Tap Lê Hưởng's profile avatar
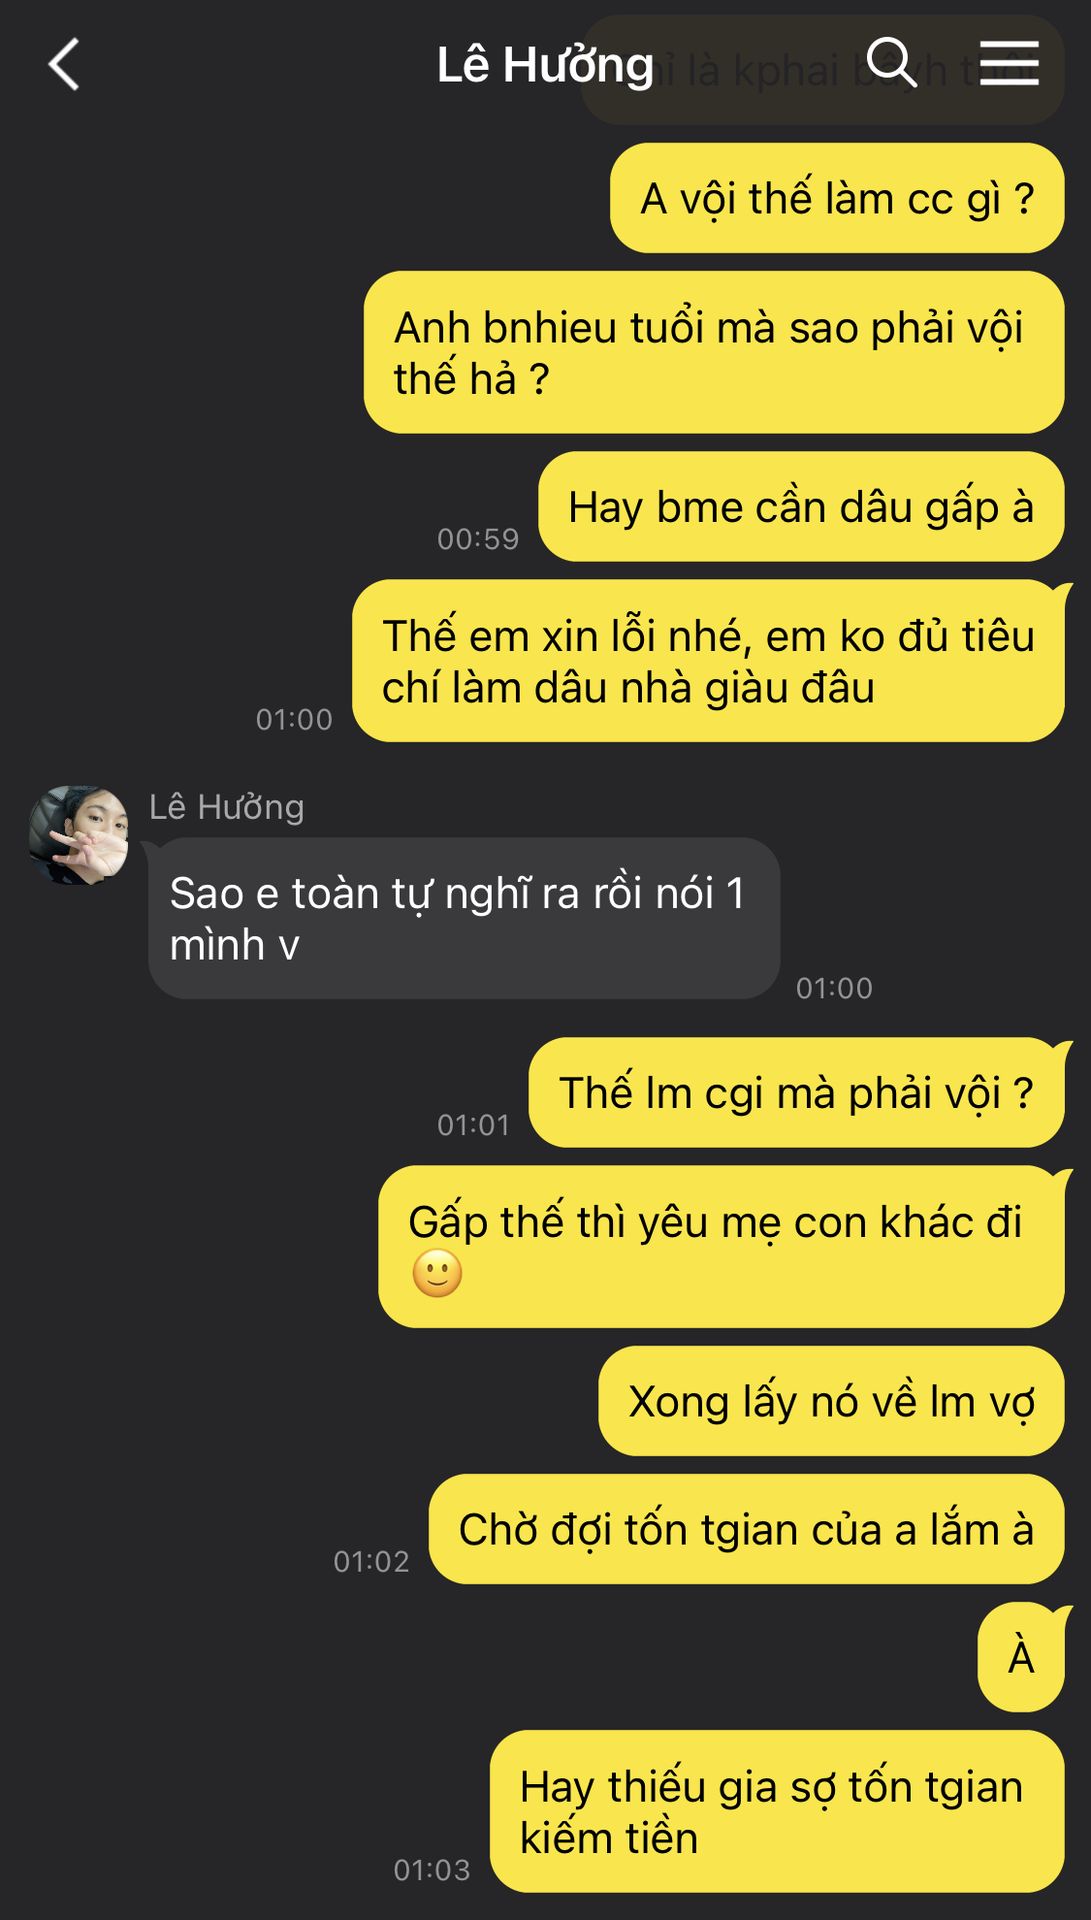This screenshot has width=1091, height=1920. [x=78, y=835]
